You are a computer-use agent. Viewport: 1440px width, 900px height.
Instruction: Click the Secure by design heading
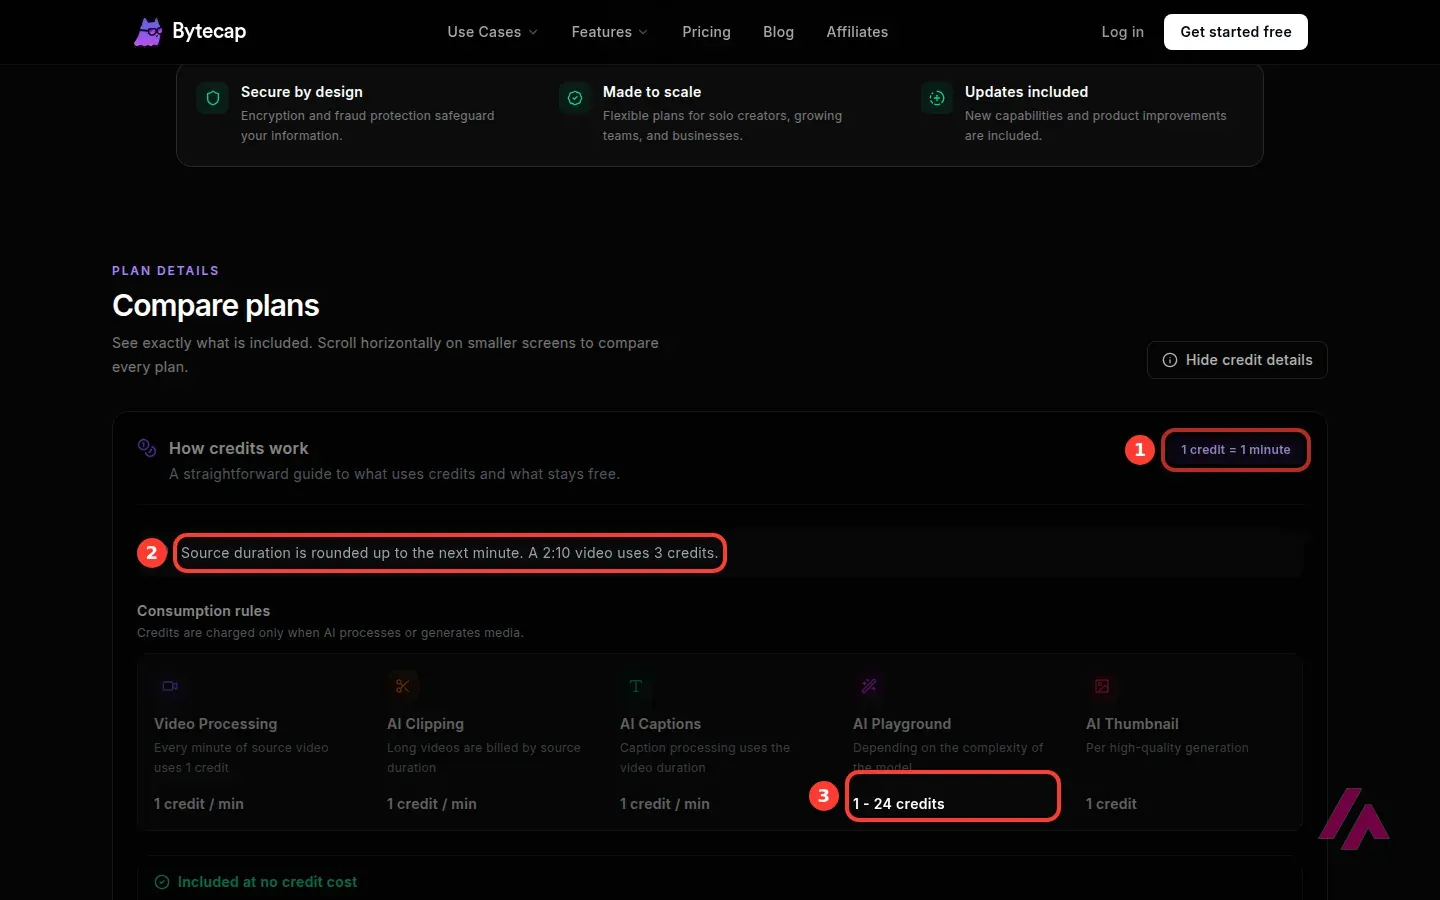point(302,92)
